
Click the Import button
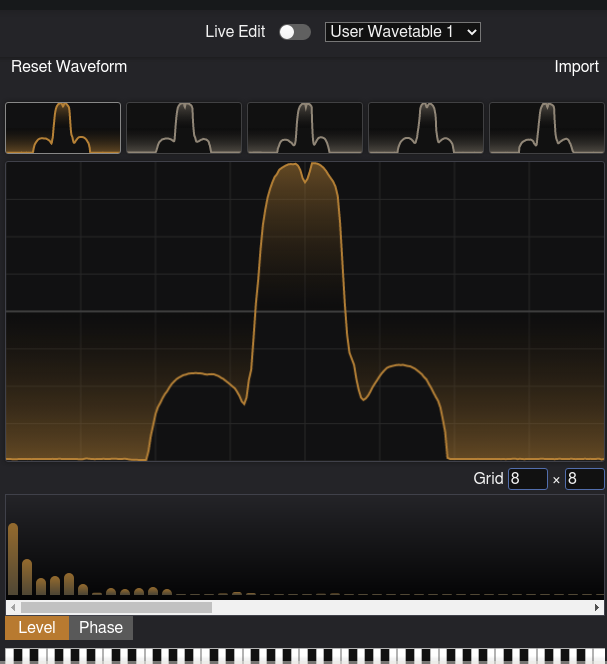[x=576, y=67]
